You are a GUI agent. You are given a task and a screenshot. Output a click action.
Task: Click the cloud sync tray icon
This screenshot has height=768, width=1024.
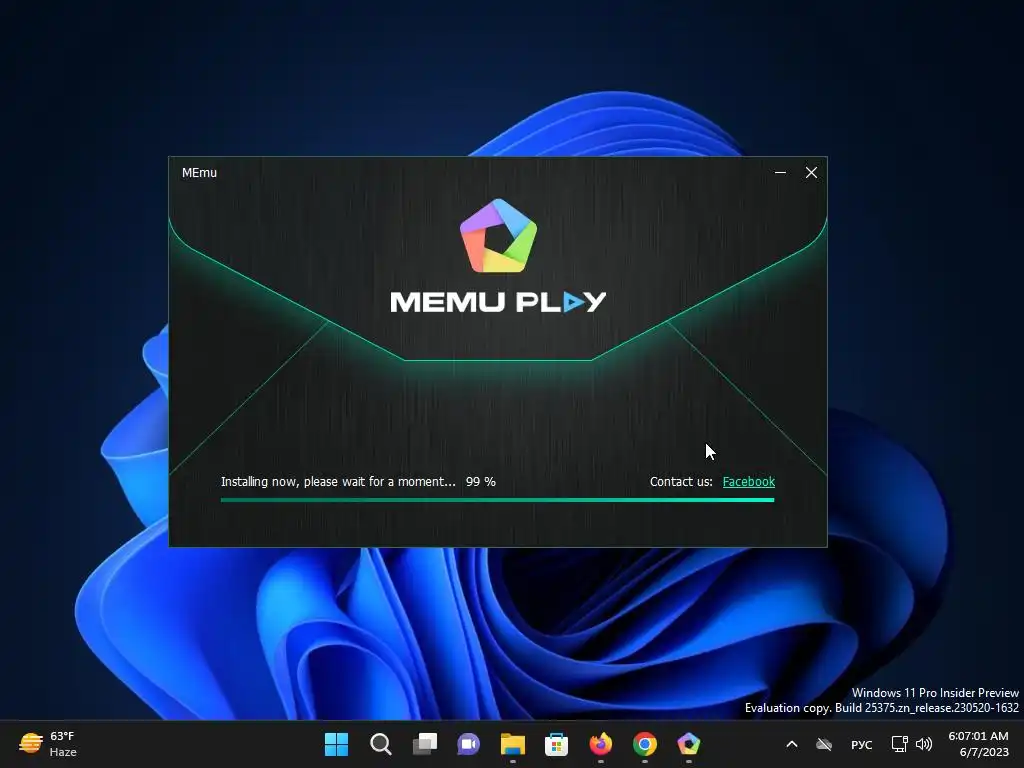pyautogui.click(x=824, y=744)
